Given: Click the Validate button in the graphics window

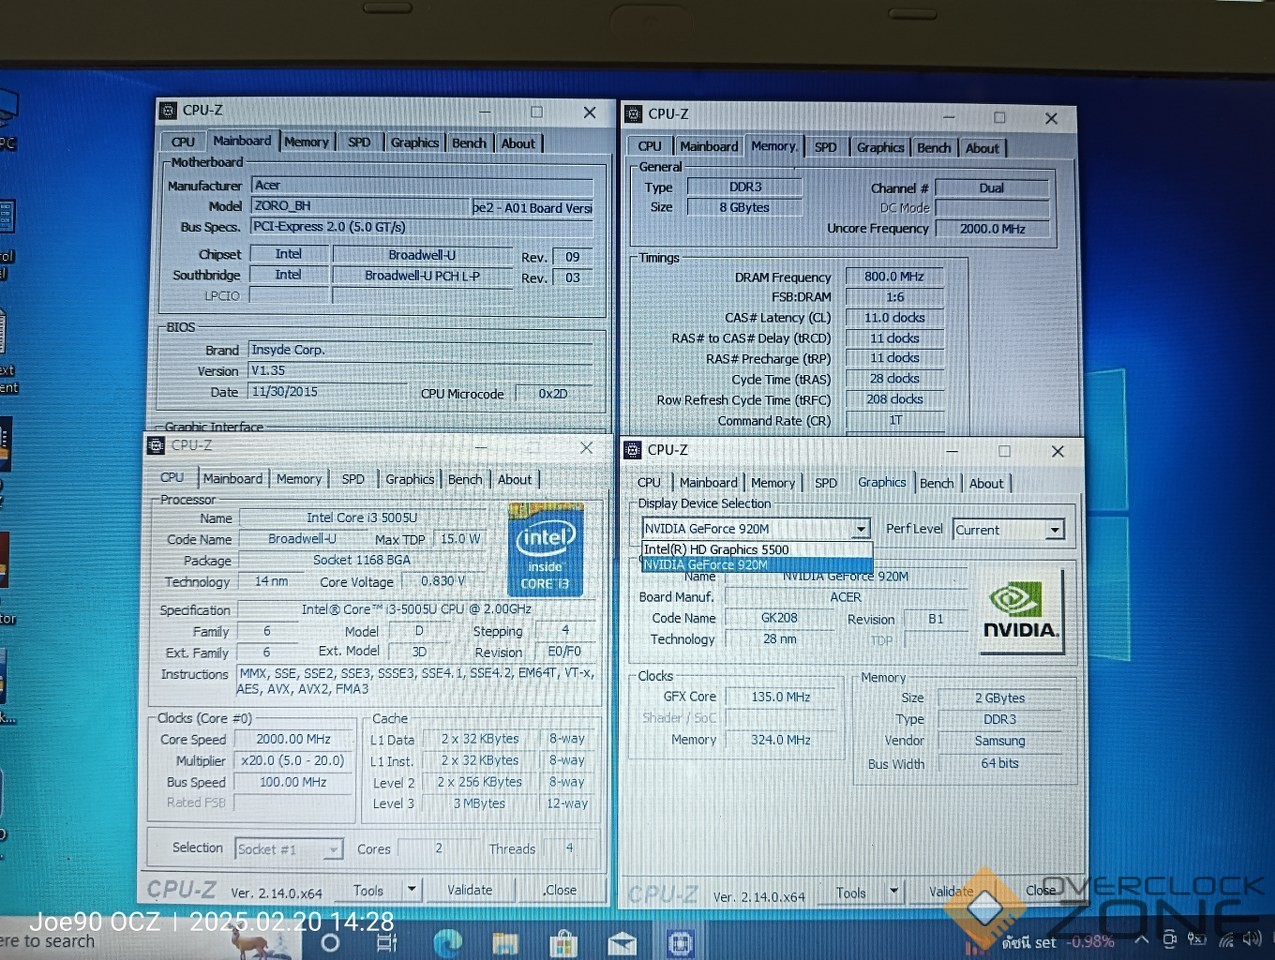Looking at the screenshot, I should point(951,891).
